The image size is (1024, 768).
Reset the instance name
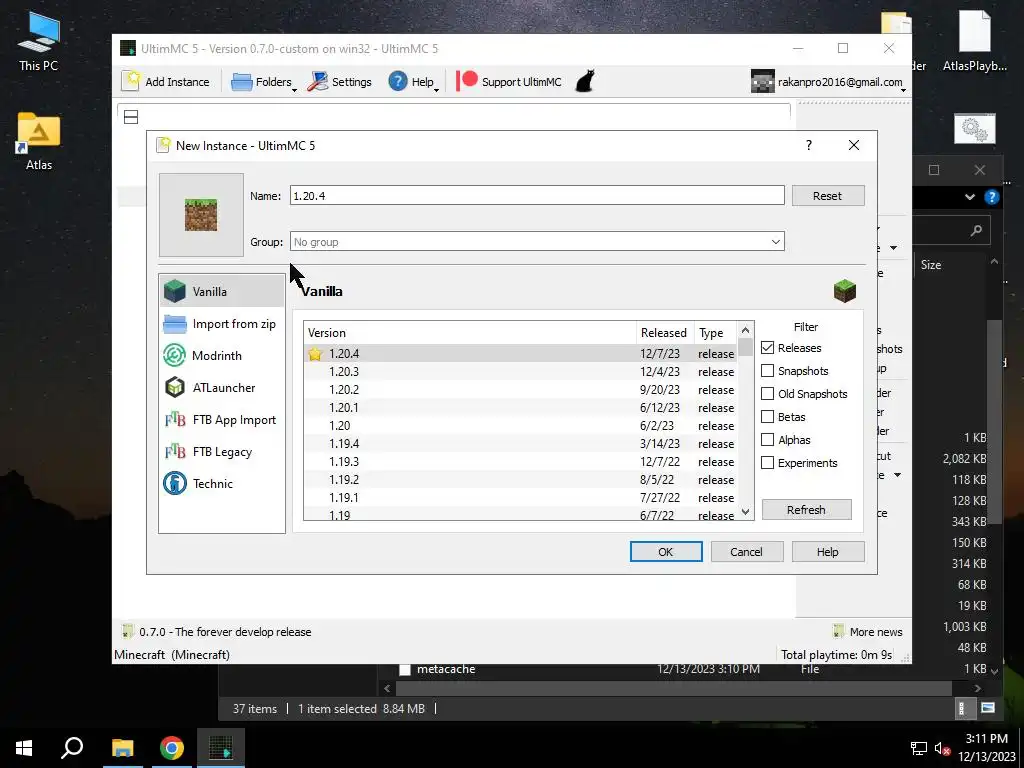(827, 195)
